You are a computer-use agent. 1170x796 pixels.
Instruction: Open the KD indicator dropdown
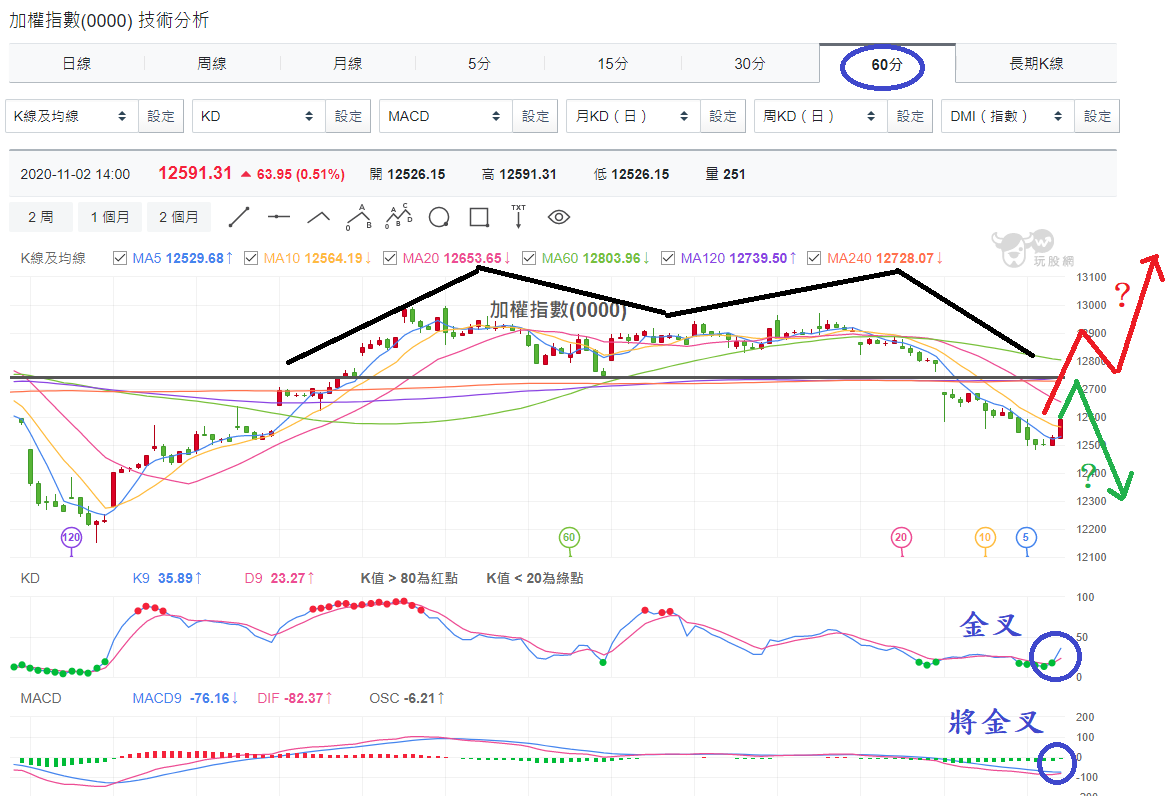[x=259, y=116]
